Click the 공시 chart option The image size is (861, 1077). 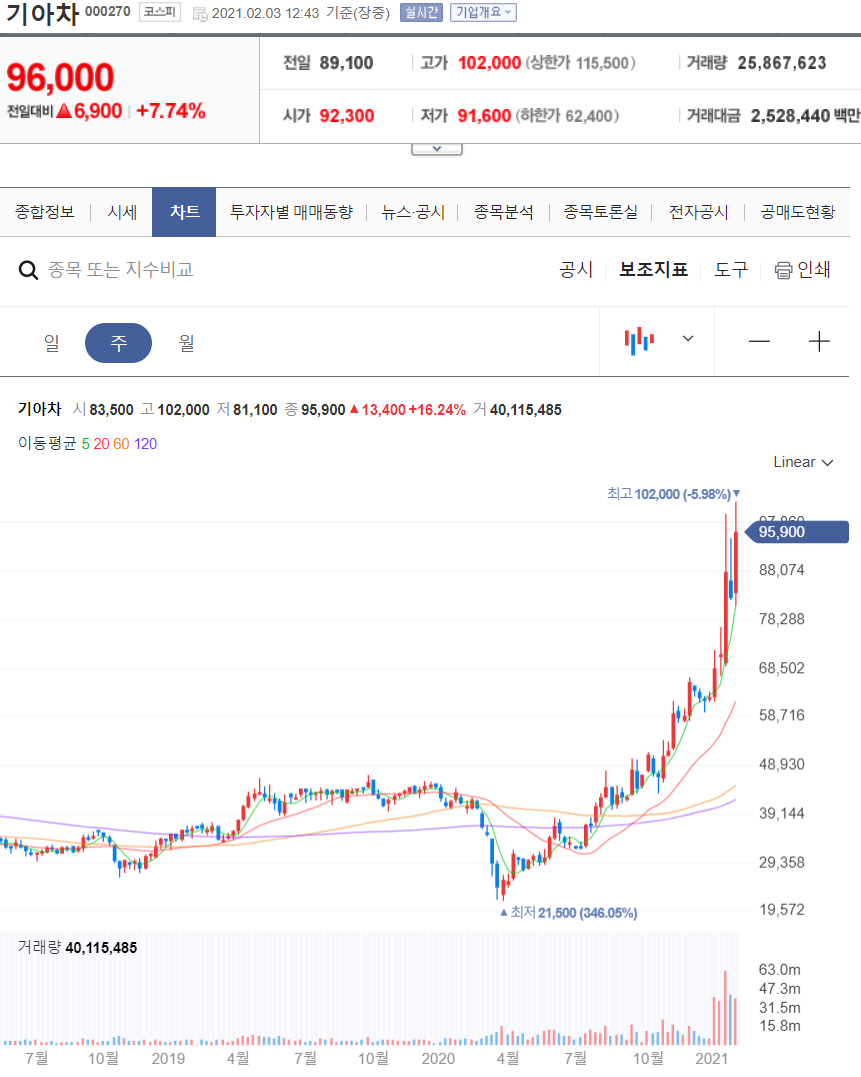pyautogui.click(x=576, y=269)
